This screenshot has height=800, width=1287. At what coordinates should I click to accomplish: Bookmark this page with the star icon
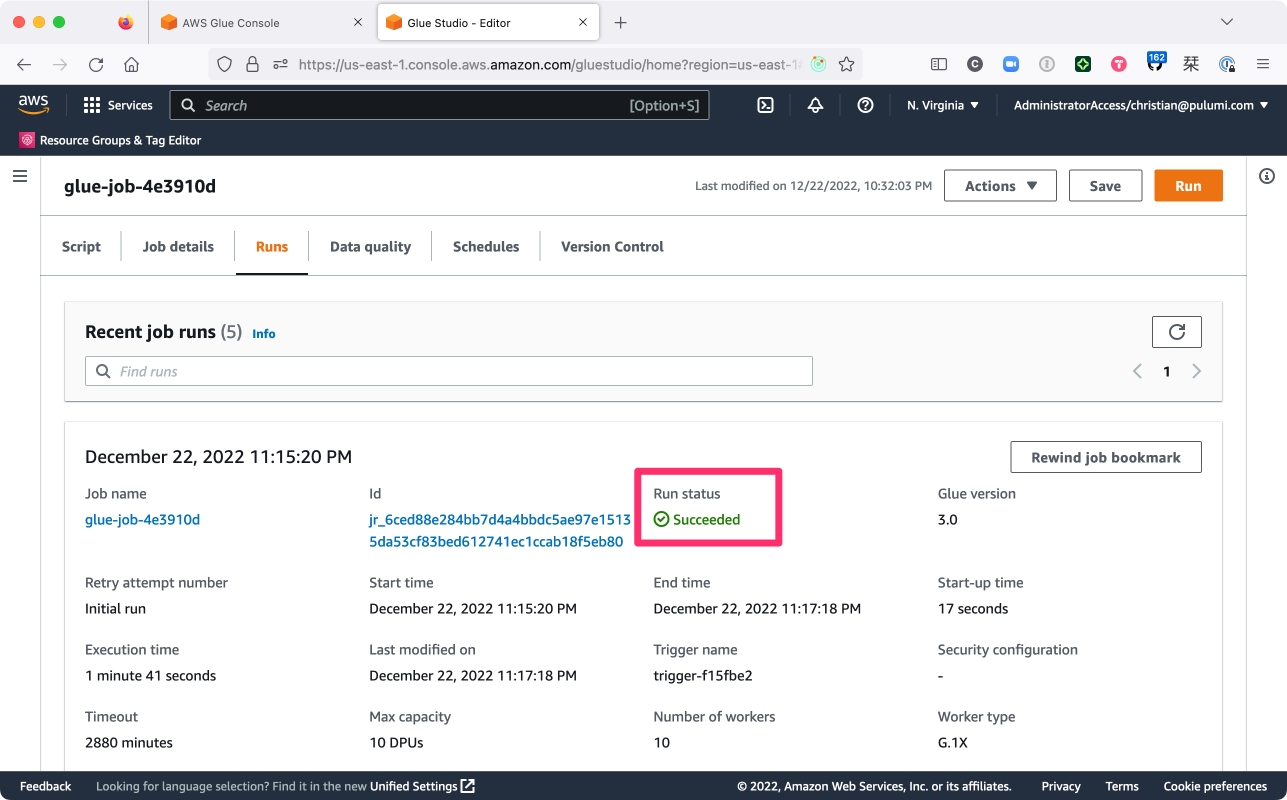(847, 64)
